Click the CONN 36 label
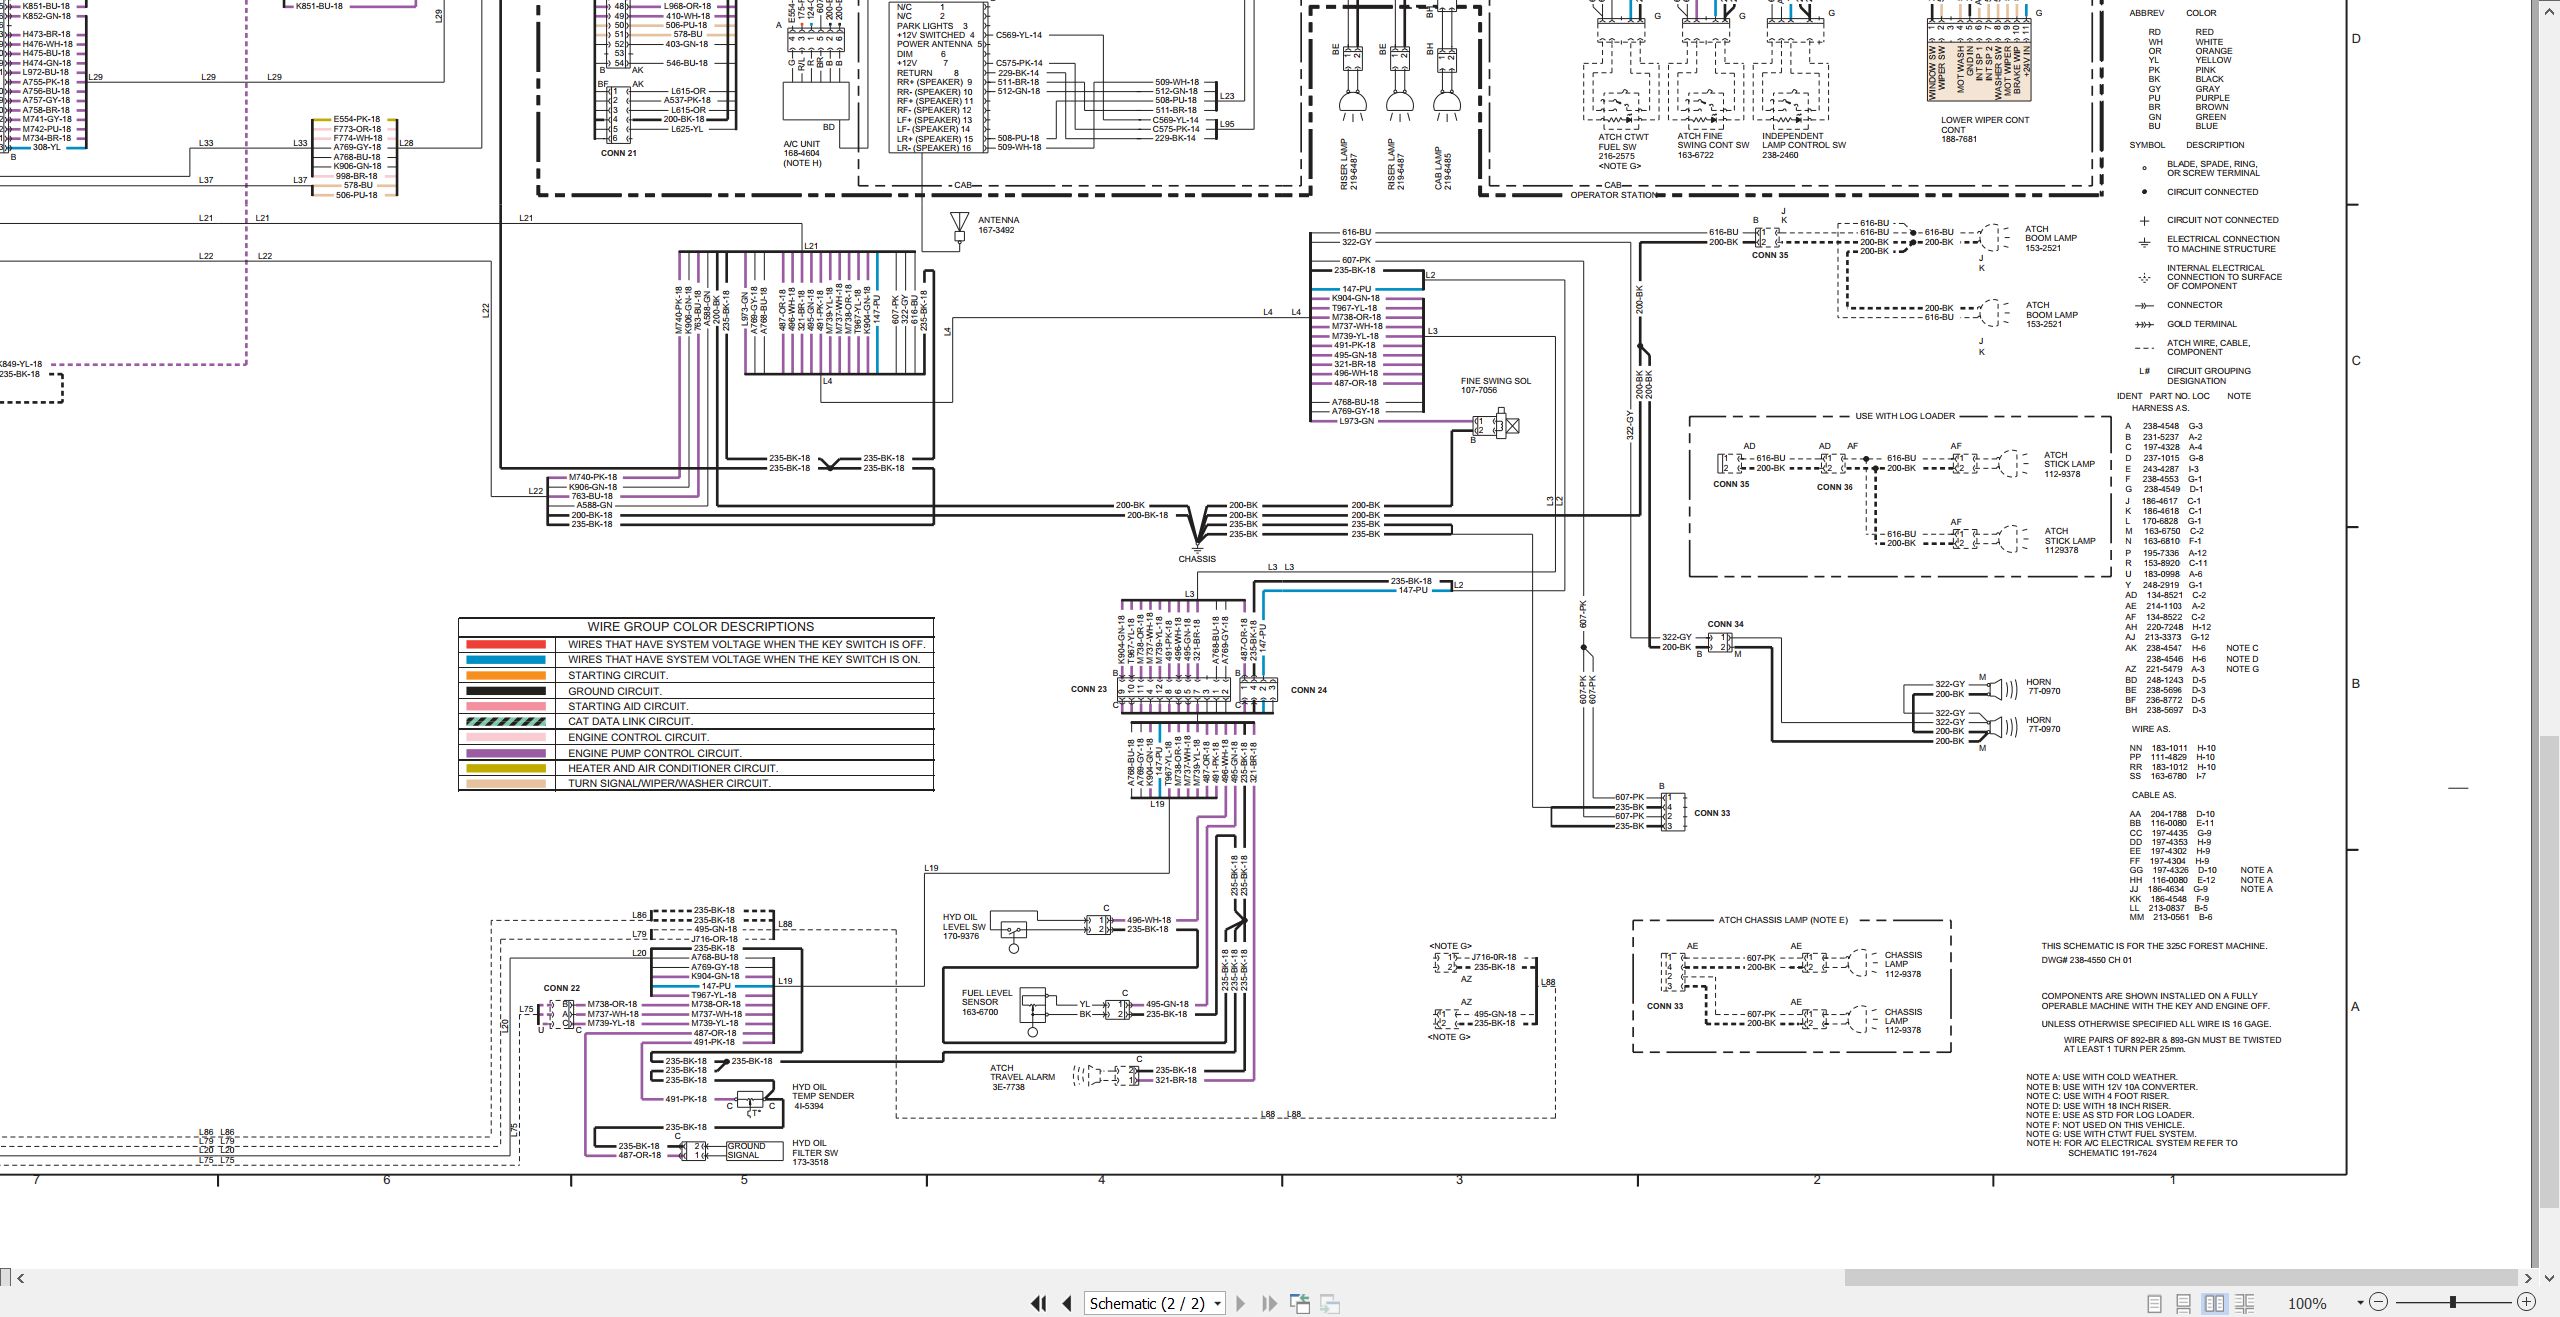Image resolution: width=2560 pixels, height=1317 pixels. tap(1835, 487)
